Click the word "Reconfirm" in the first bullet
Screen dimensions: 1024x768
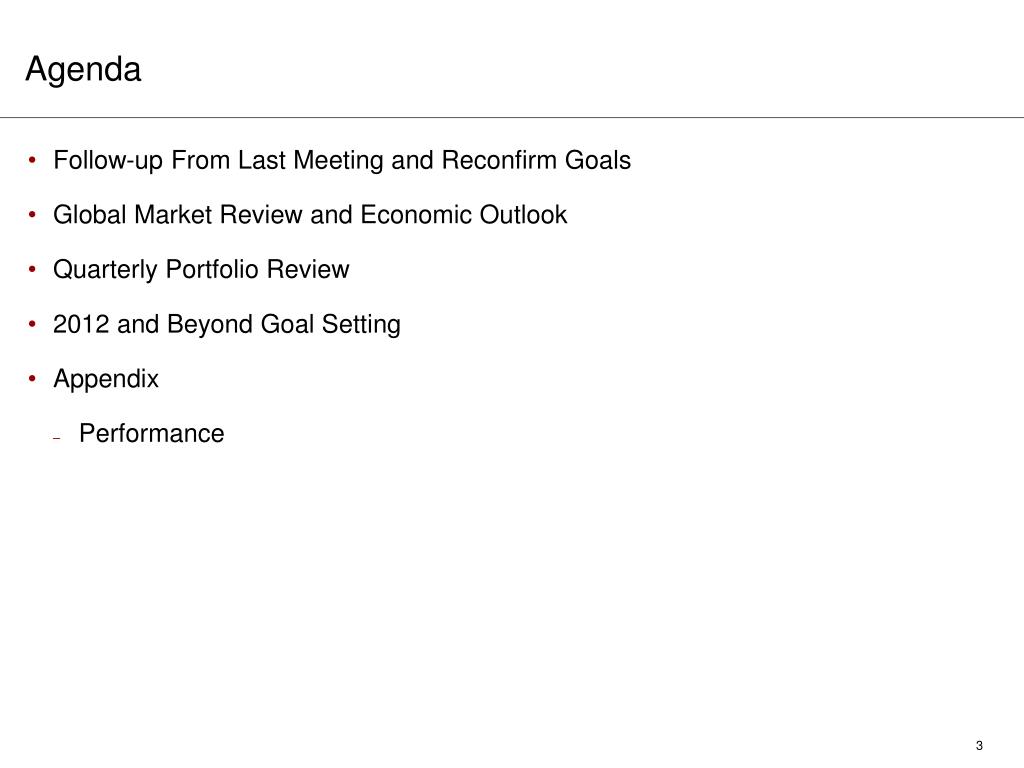(x=500, y=161)
